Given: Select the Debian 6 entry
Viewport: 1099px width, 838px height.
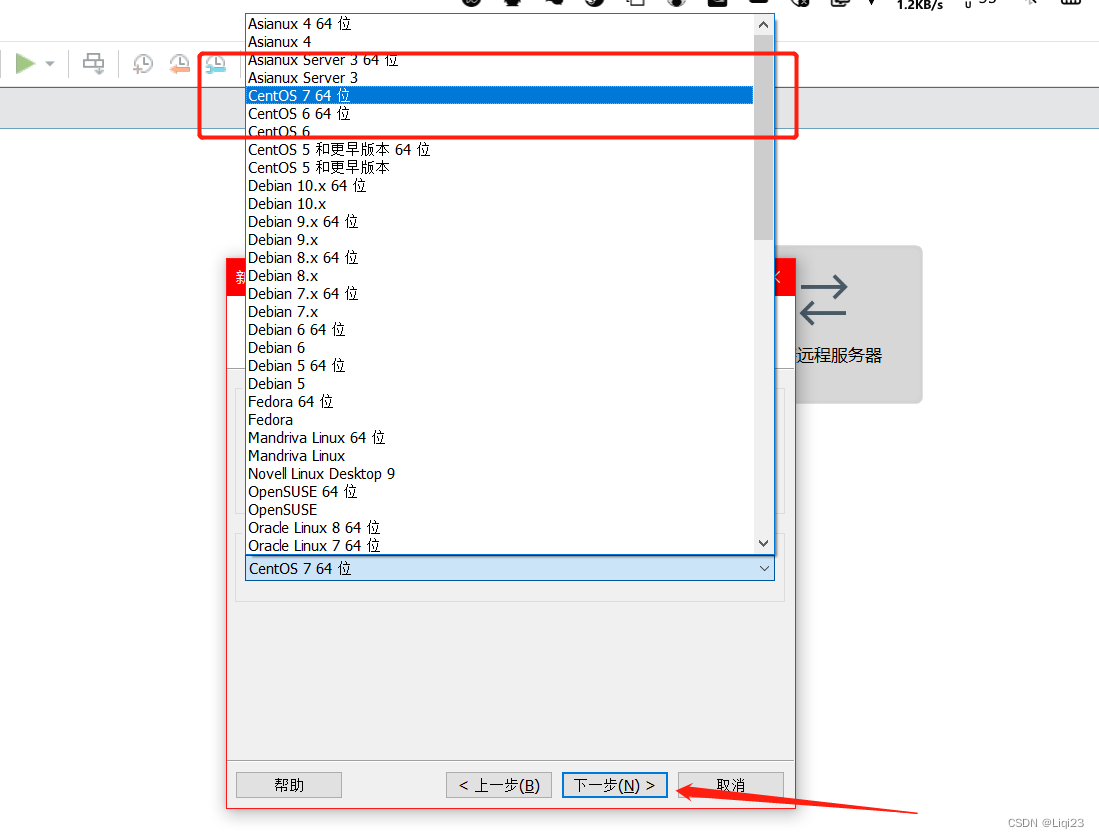Looking at the screenshot, I should pyautogui.click(x=500, y=348).
